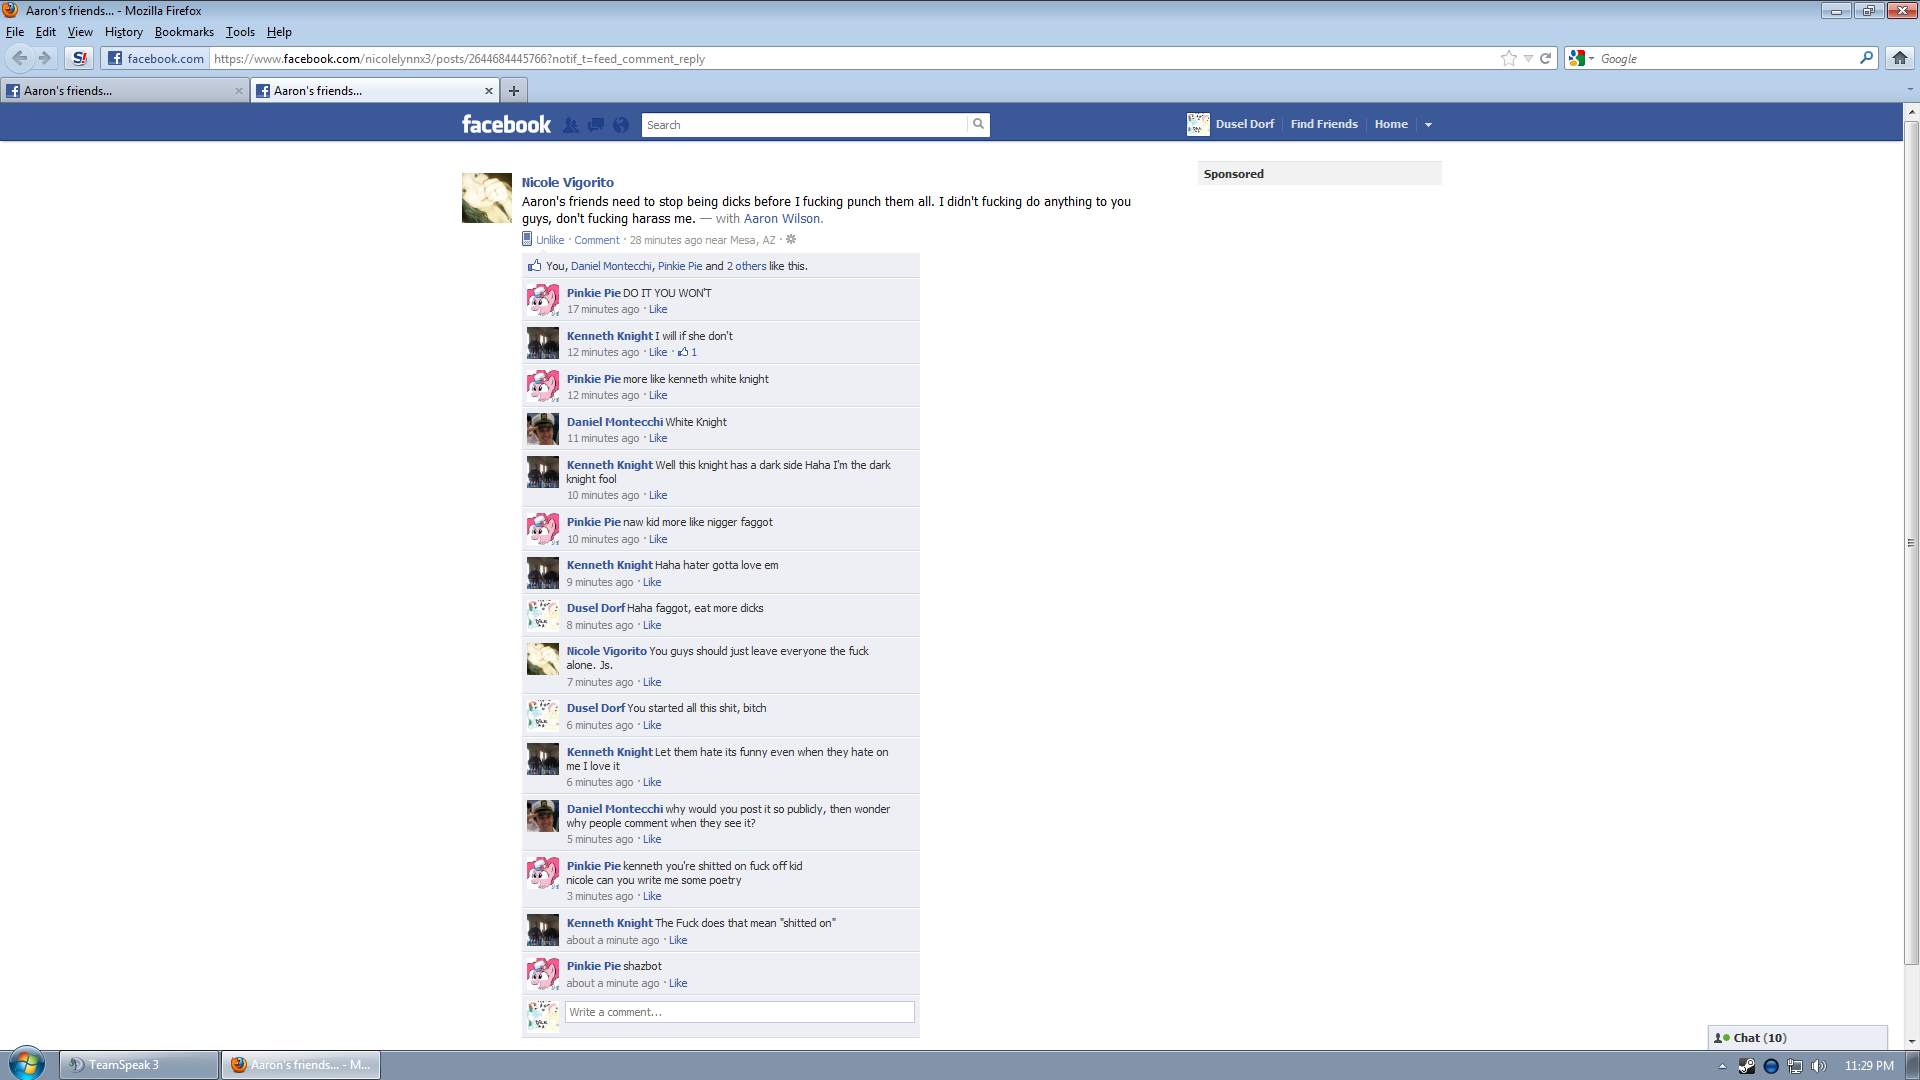Viewport: 1920px width, 1080px height.
Task: Open URL bar history dropdown arrow
Action: point(1528,59)
